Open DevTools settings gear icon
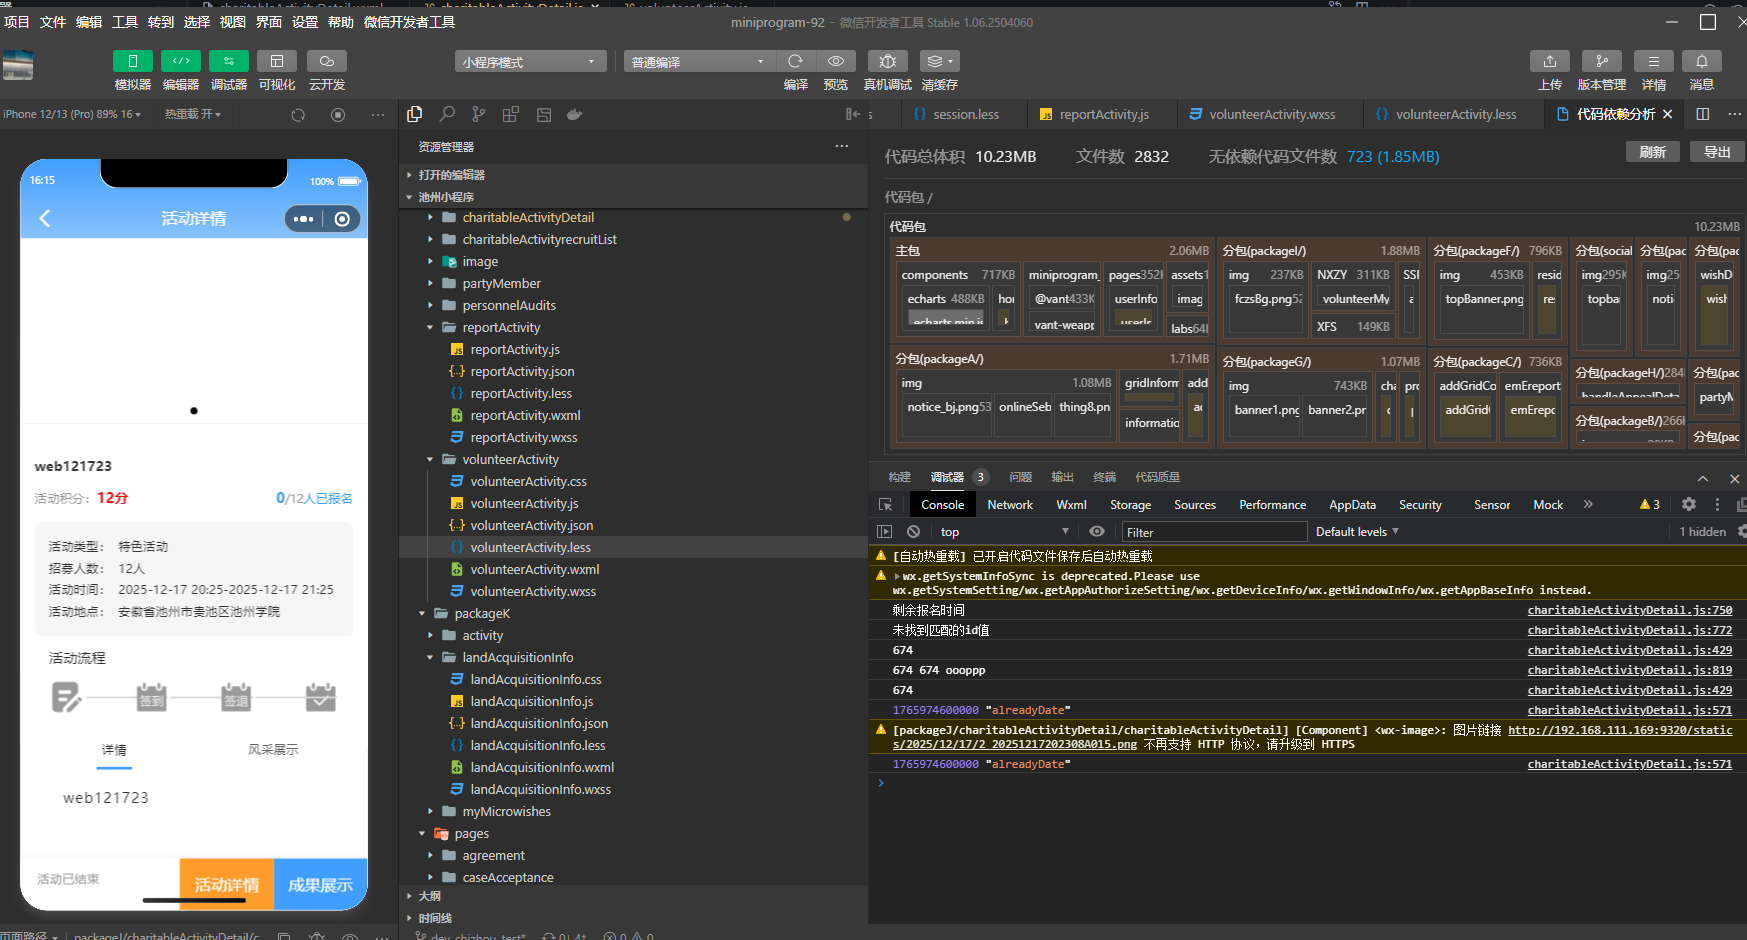1747x940 pixels. click(1689, 505)
